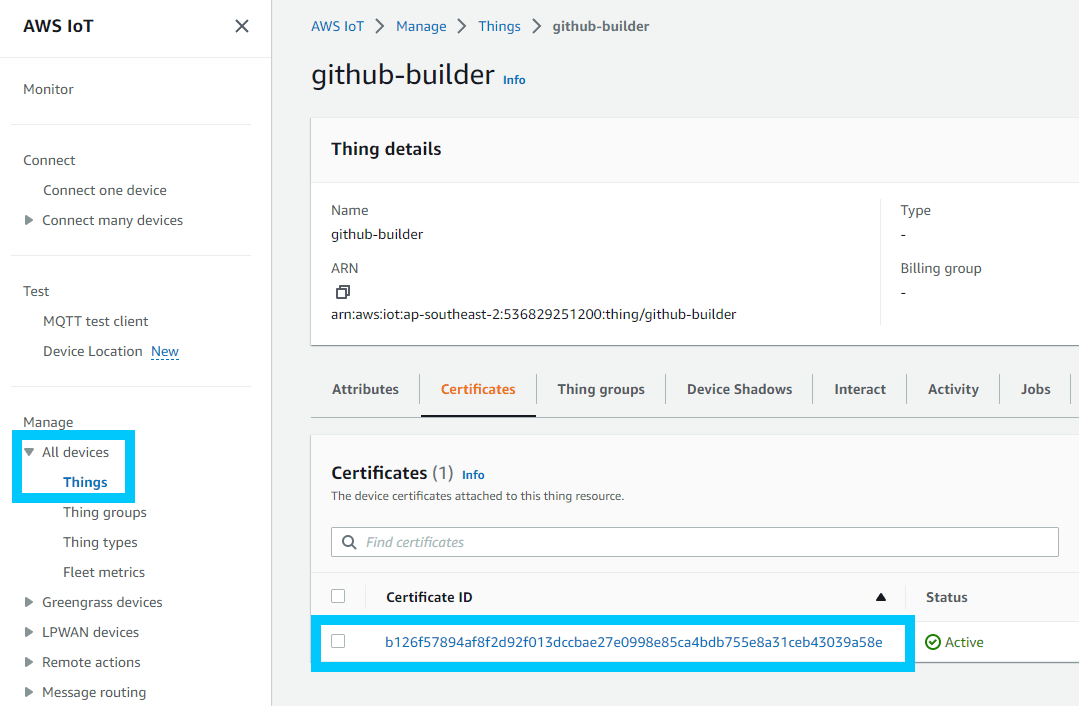Click the New badge next to Device Location
1079x706 pixels.
coord(164,351)
